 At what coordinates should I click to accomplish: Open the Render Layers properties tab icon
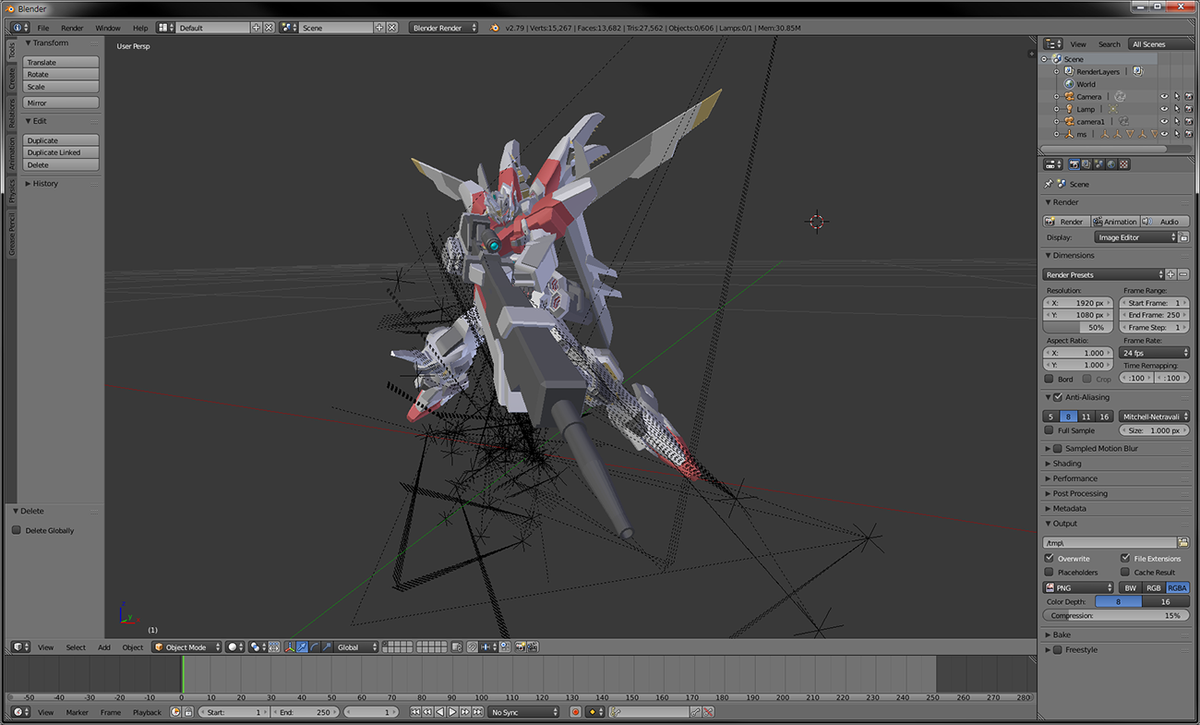(x=1086, y=164)
